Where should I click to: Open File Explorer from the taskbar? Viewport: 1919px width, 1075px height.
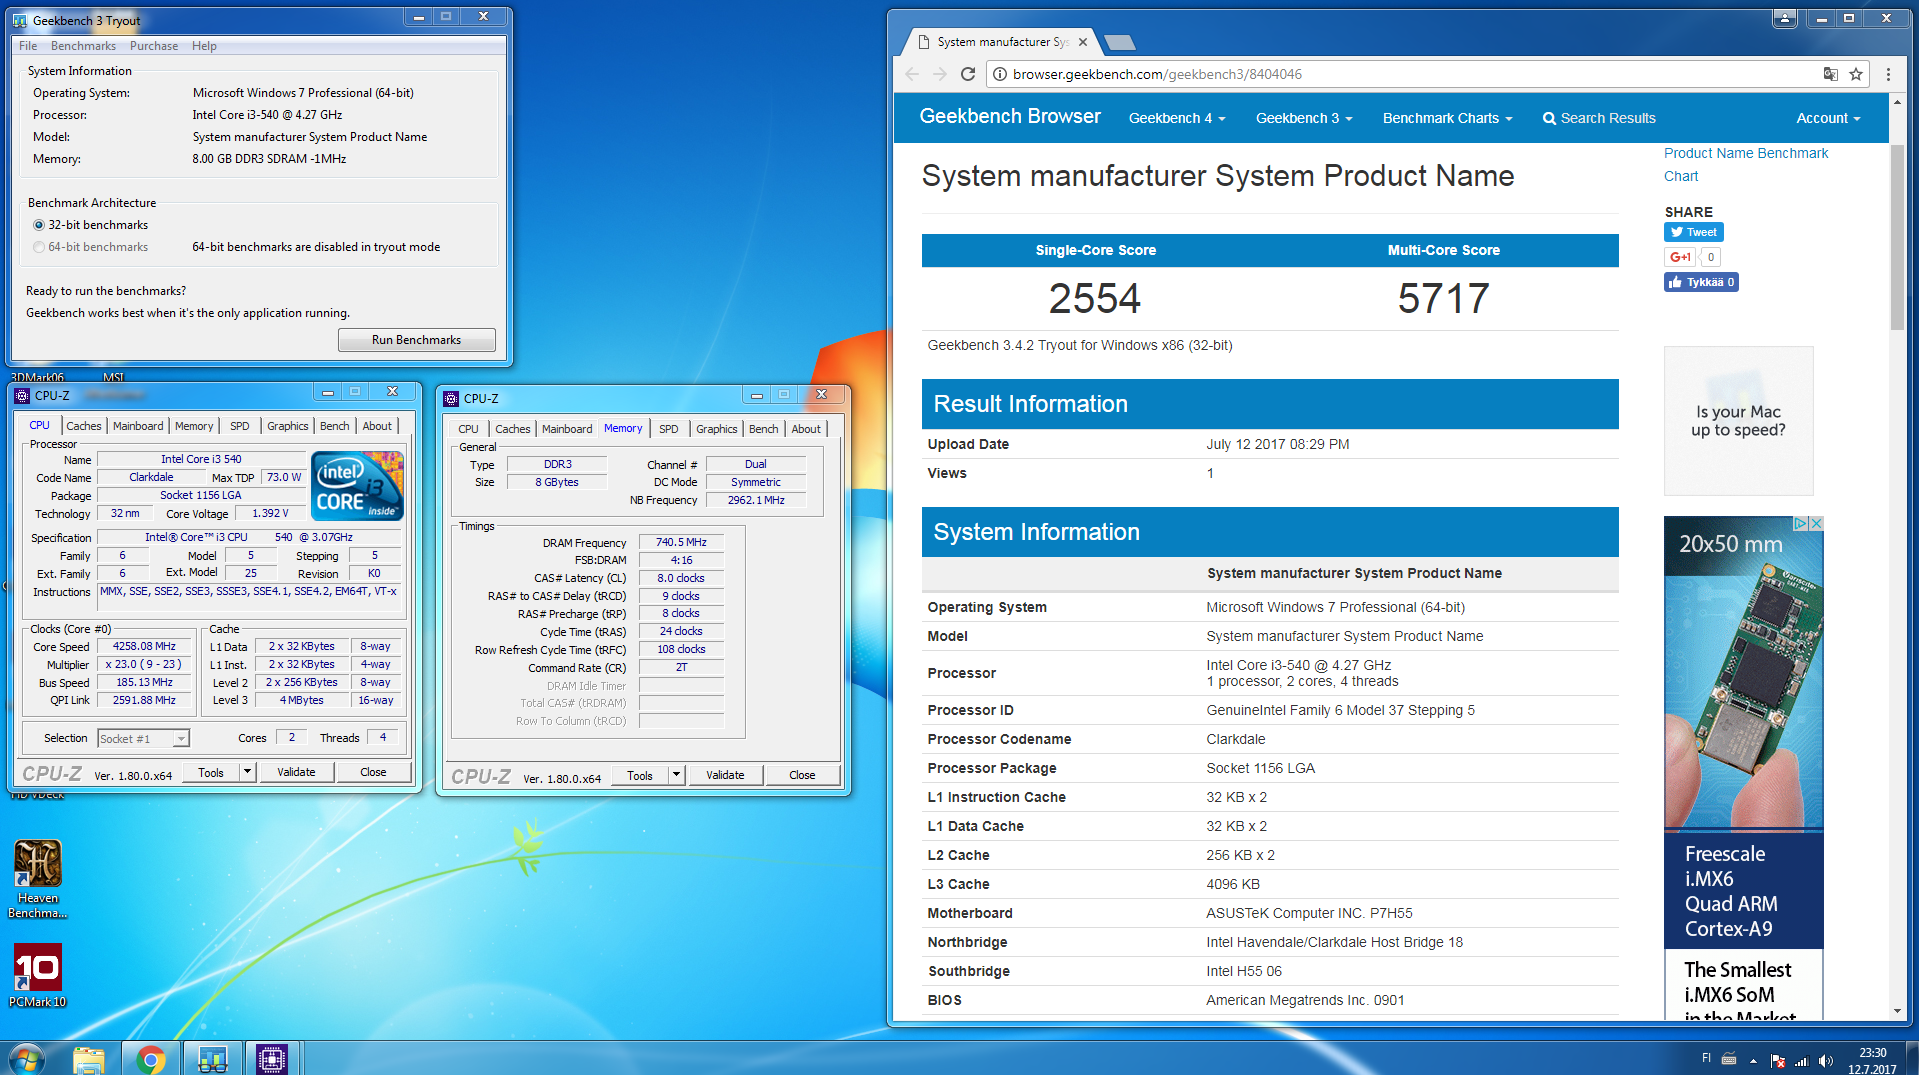click(x=89, y=1058)
